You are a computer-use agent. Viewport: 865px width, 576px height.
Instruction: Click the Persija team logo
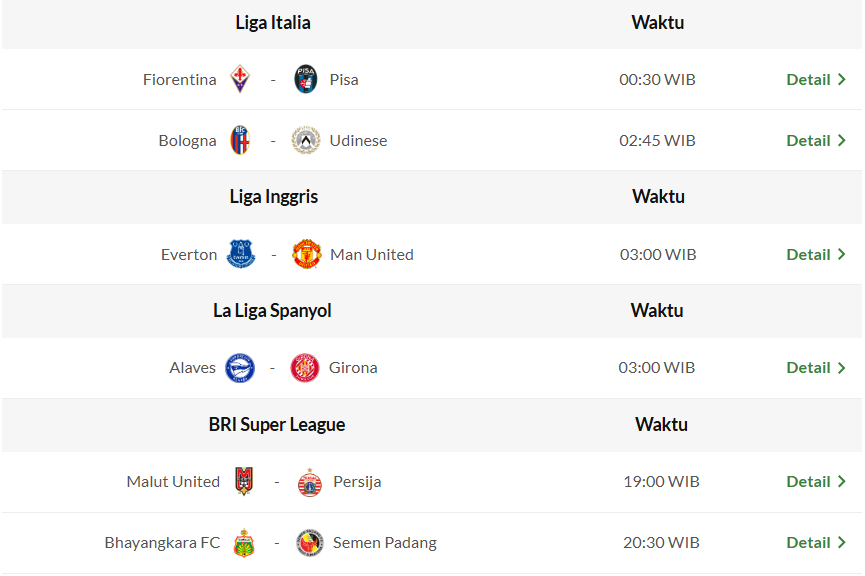pyautogui.click(x=310, y=482)
